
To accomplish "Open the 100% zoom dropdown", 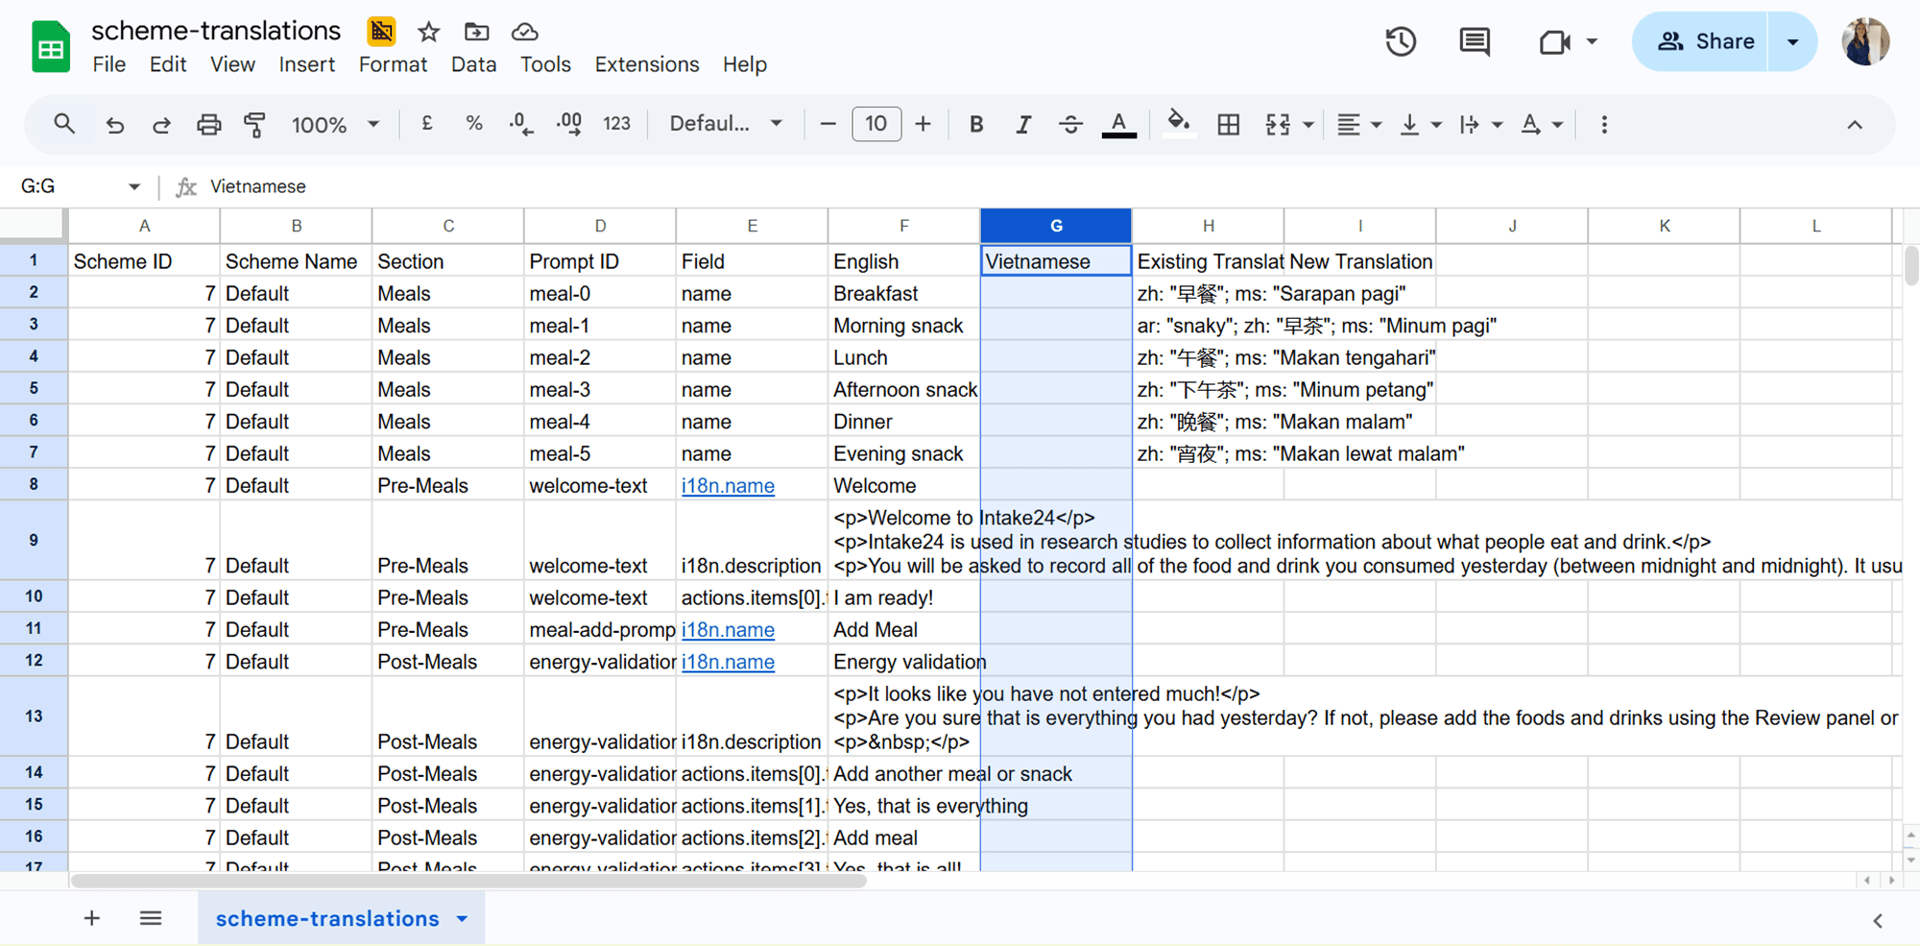I will [x=335, y=124].
